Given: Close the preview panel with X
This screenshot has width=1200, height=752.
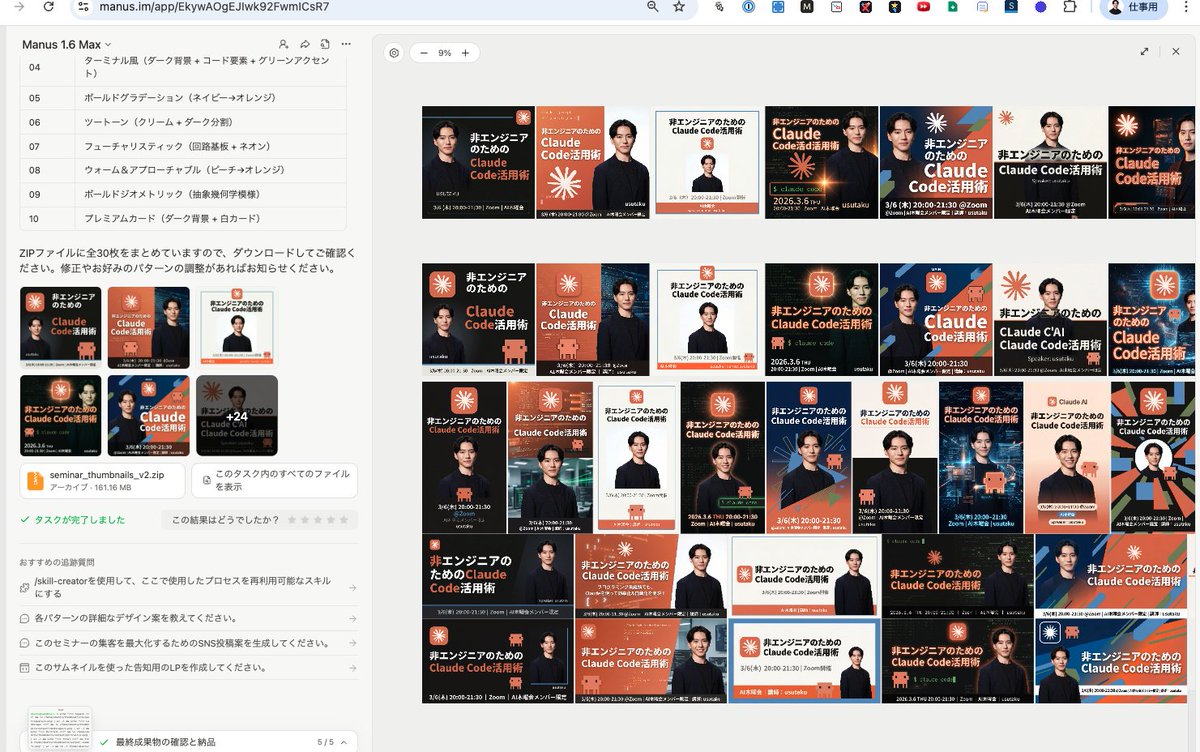Looking at the screenshot, I should click(x=1176, y=51).
